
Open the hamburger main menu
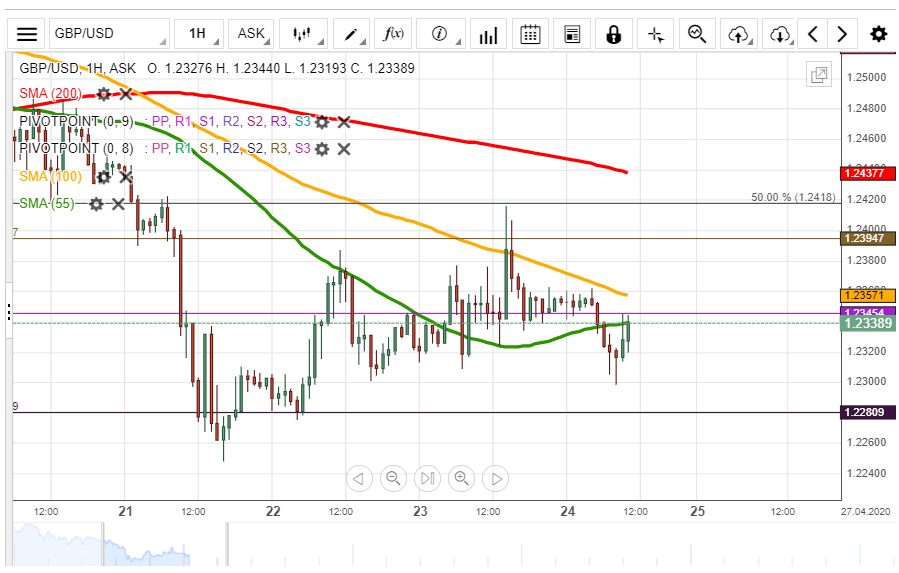[x=26, y=34]
